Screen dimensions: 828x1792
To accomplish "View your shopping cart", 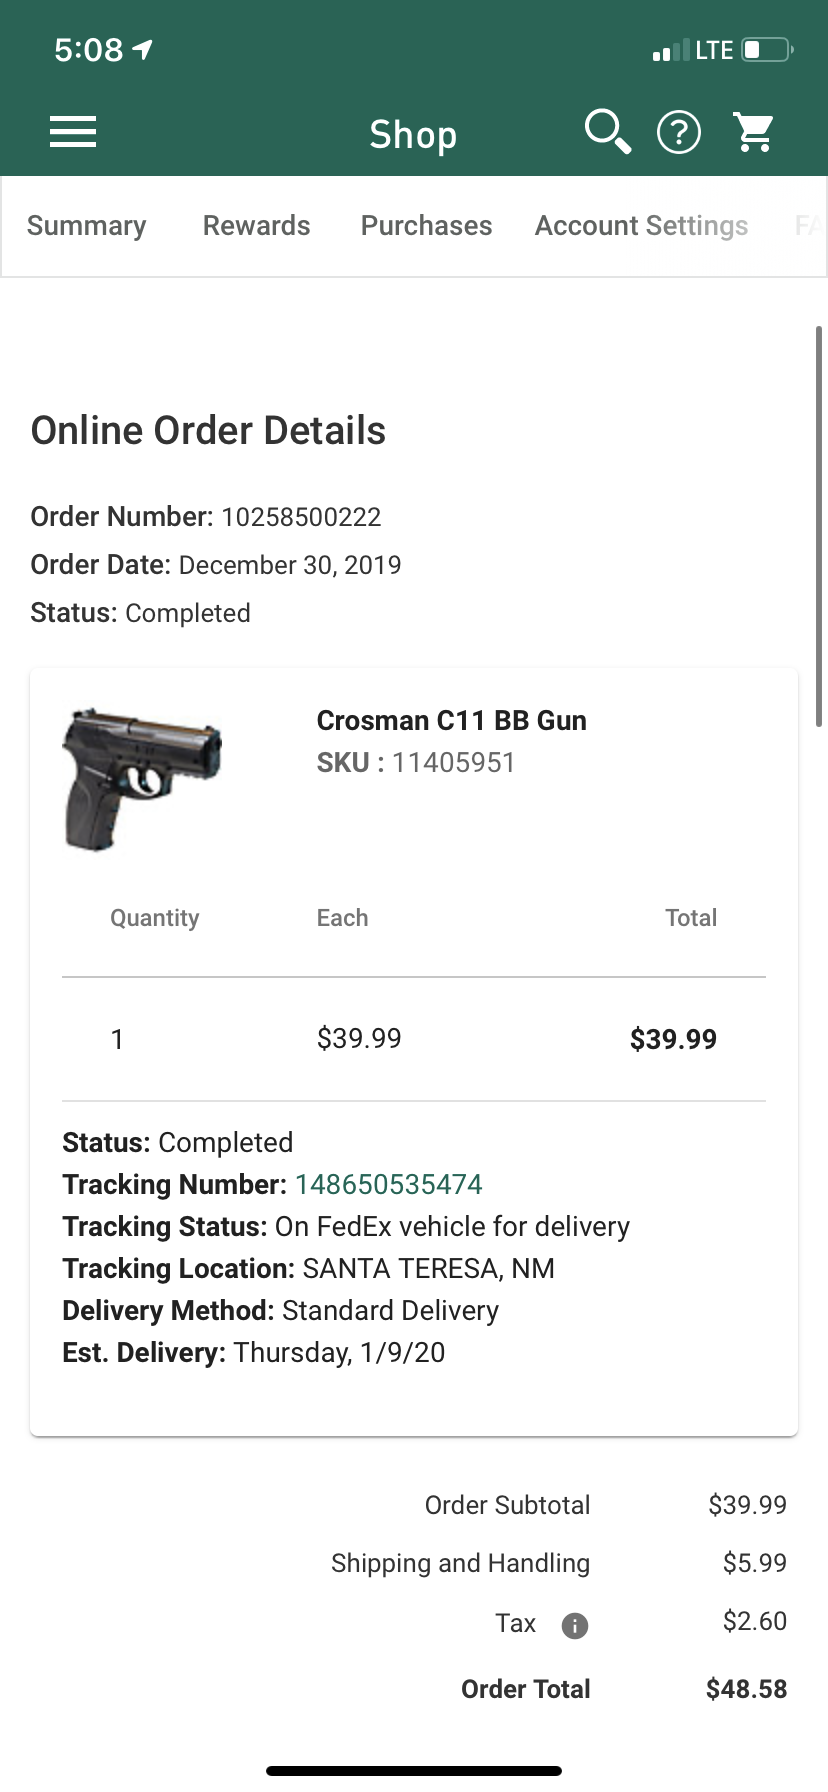I will tap(754, 131).
